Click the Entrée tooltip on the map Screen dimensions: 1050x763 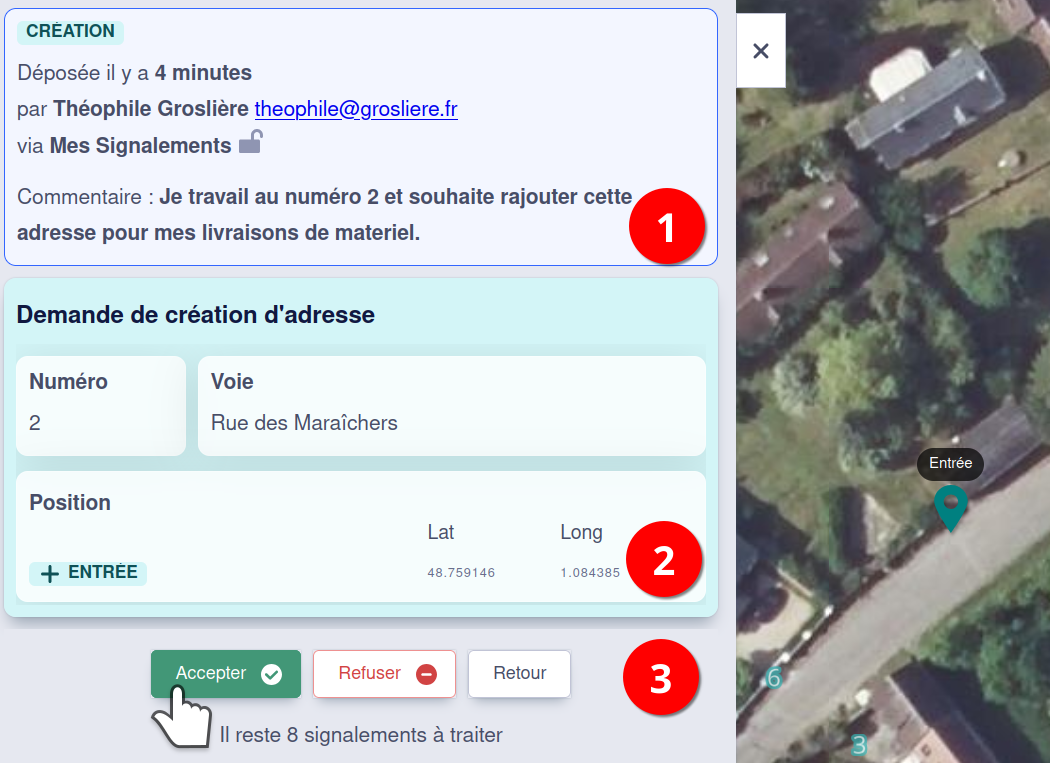(x=950, y=463)
